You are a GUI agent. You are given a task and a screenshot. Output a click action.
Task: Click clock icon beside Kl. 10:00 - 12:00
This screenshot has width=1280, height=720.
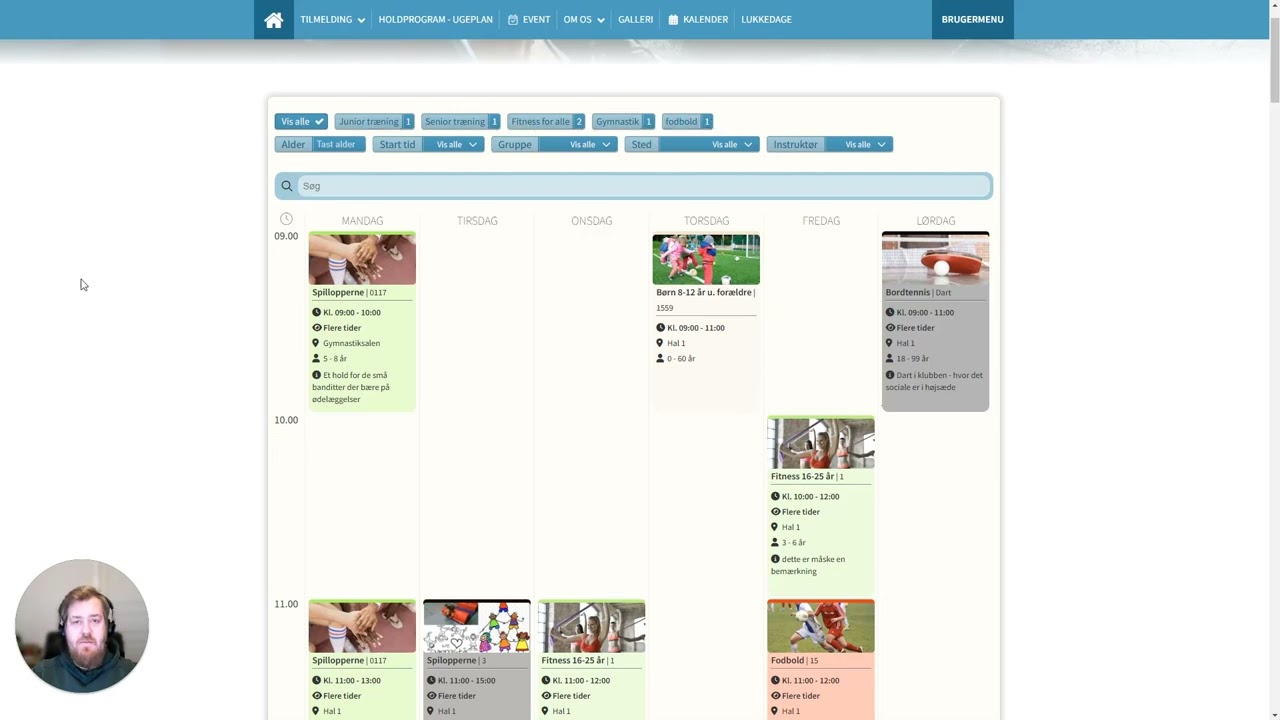[x=775, y=496]
